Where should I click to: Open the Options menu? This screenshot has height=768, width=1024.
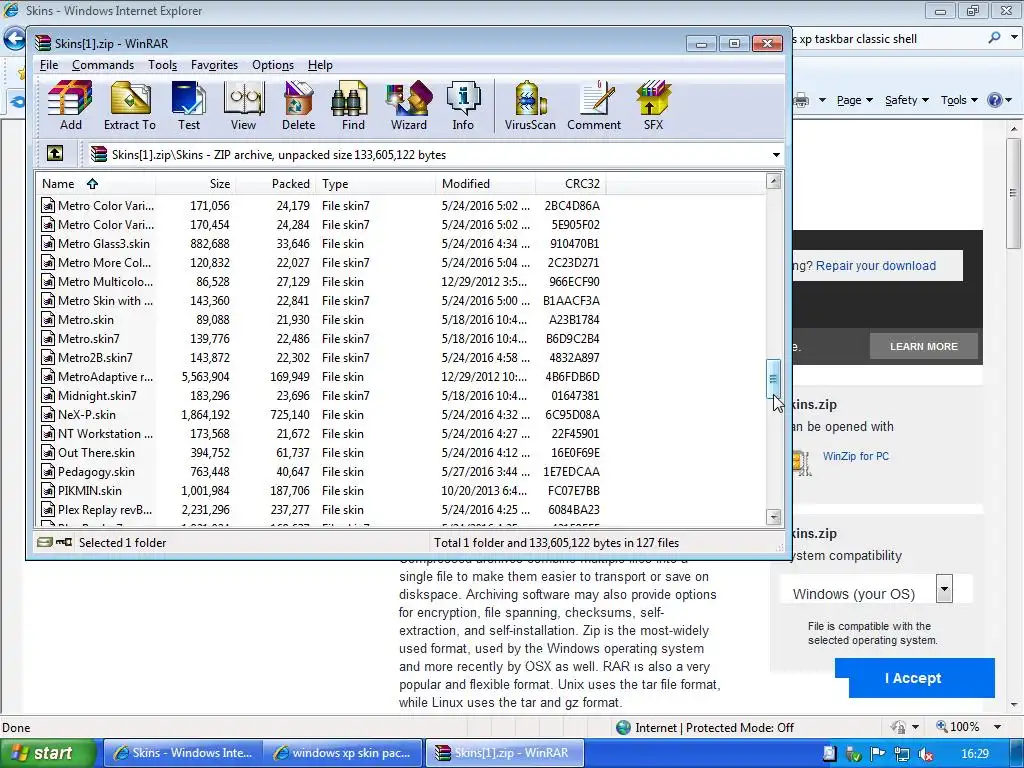tap(273, 65)
